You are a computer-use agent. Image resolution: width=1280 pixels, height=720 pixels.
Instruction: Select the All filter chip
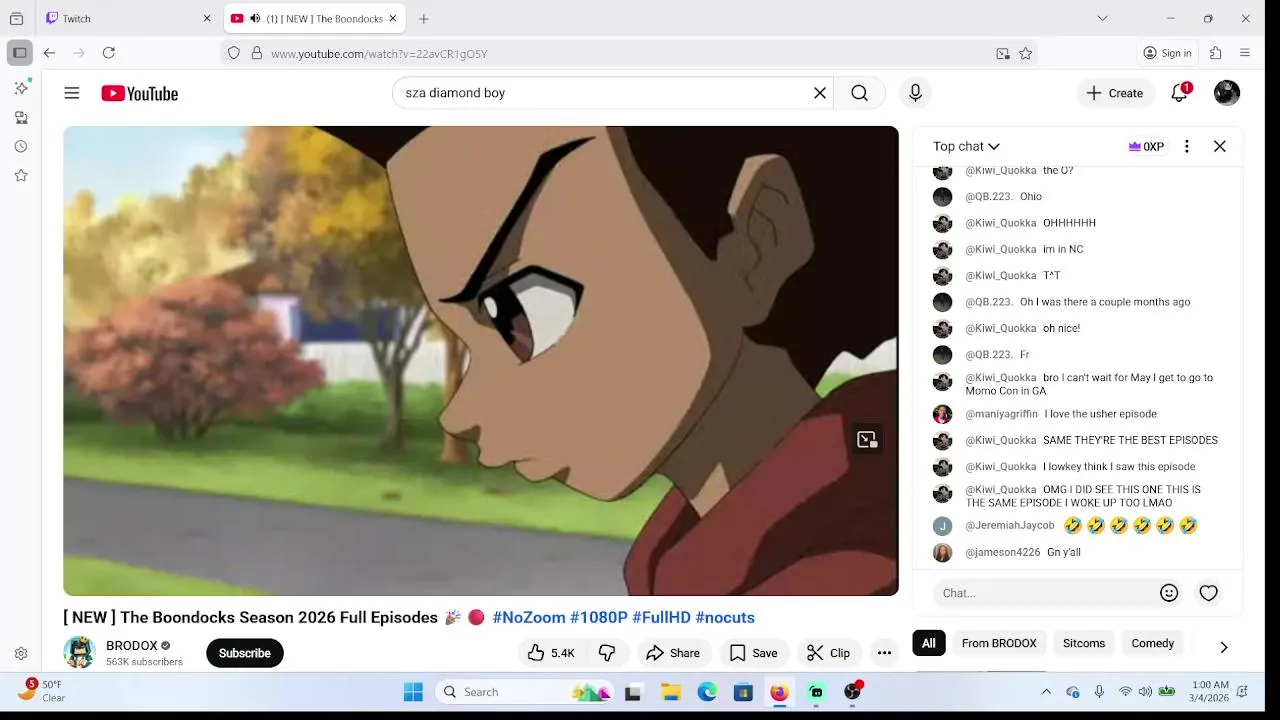point(929,643)
